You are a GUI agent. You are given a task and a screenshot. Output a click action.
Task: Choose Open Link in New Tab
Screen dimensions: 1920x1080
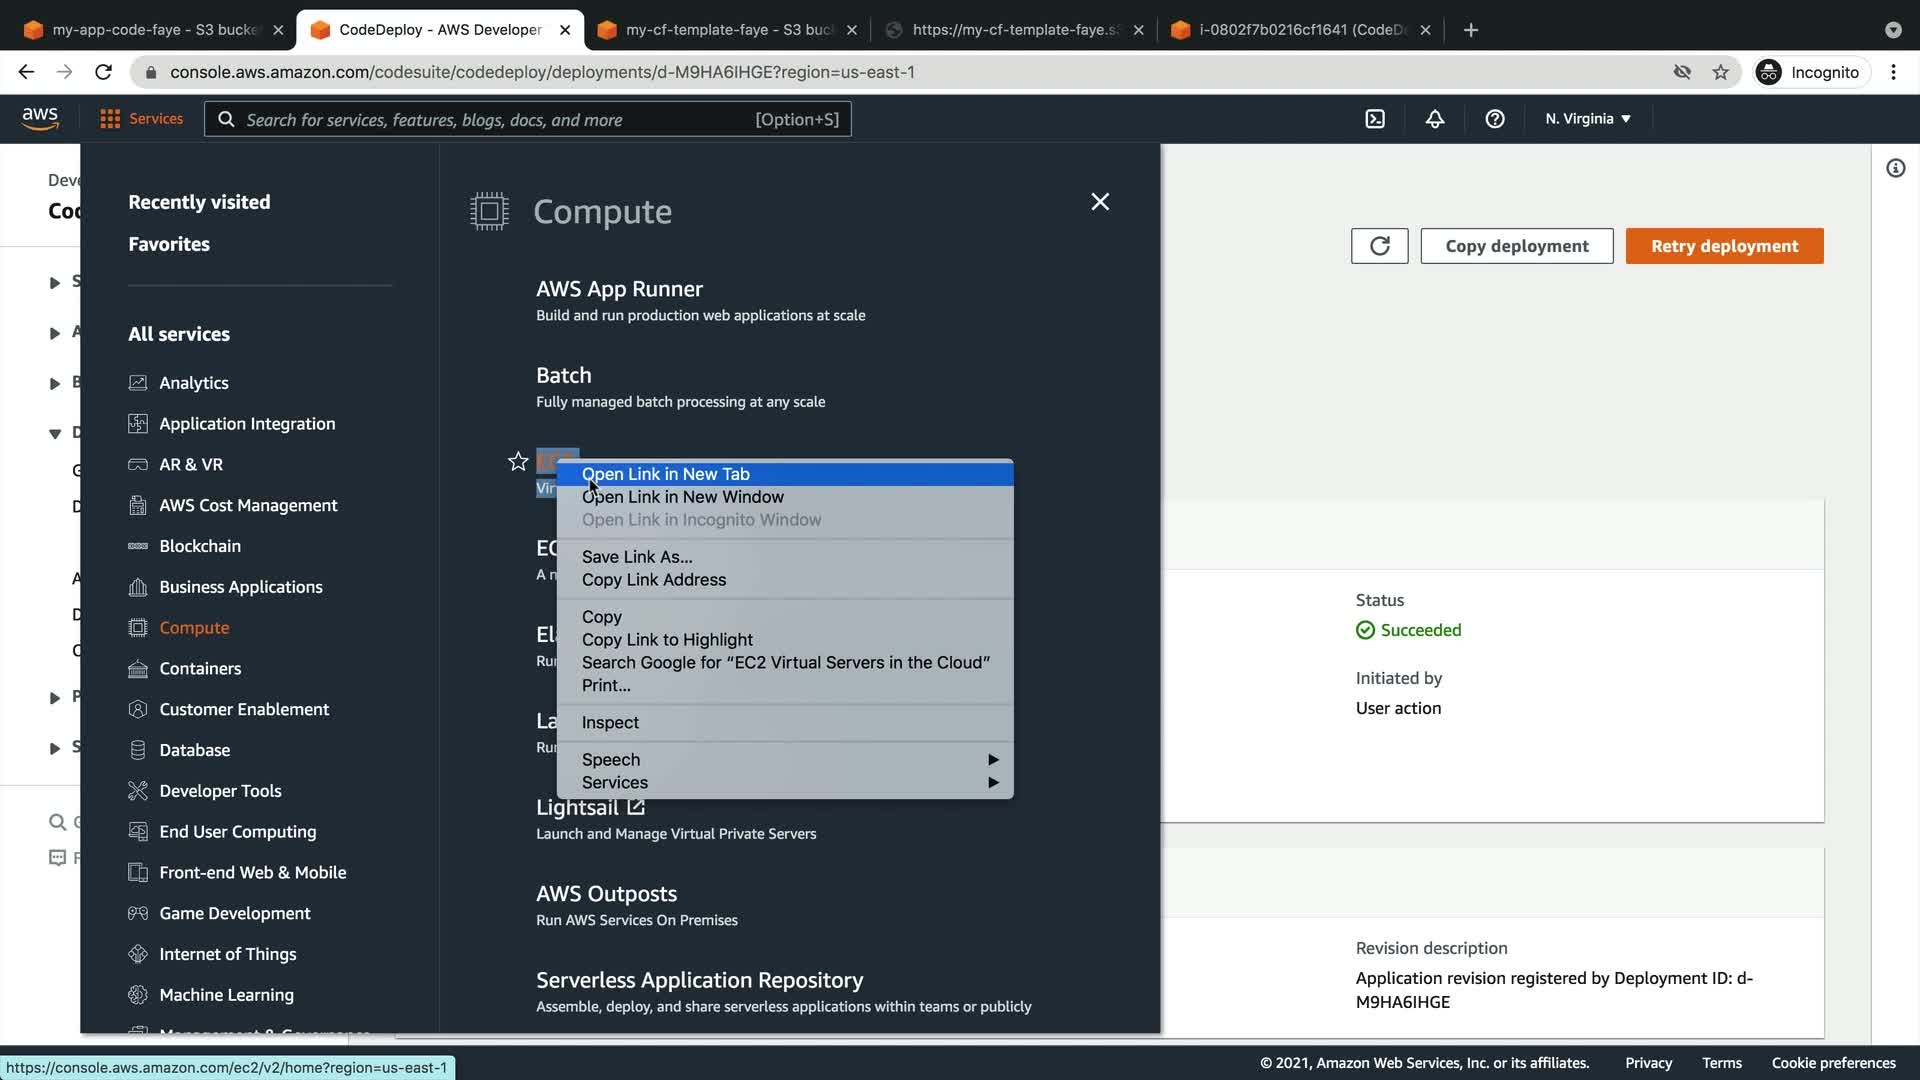666,474
